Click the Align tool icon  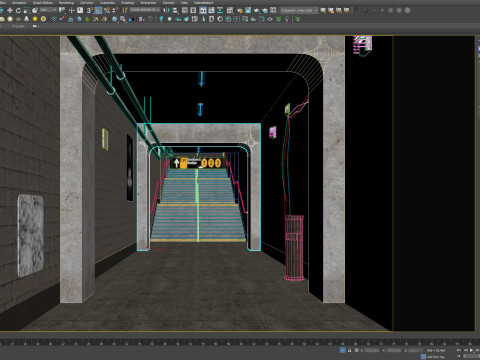click(174, 10)
